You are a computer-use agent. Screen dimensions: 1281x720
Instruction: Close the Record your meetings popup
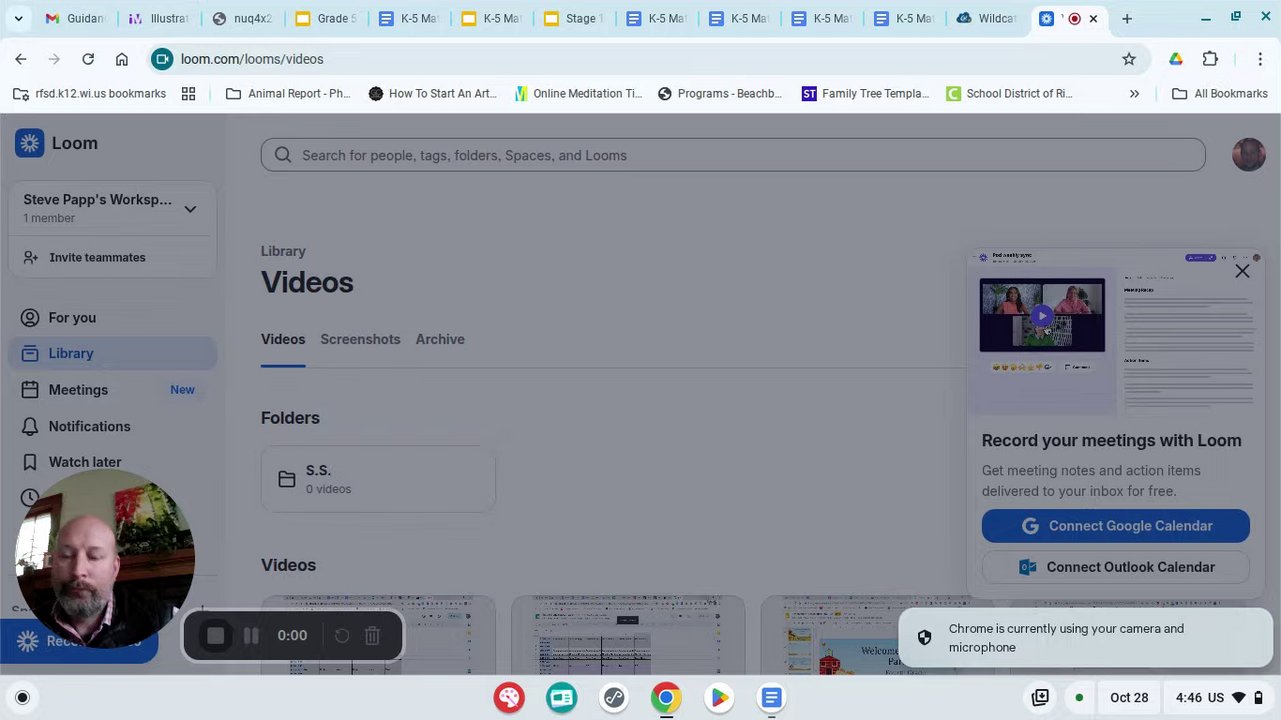[1242, 271]
